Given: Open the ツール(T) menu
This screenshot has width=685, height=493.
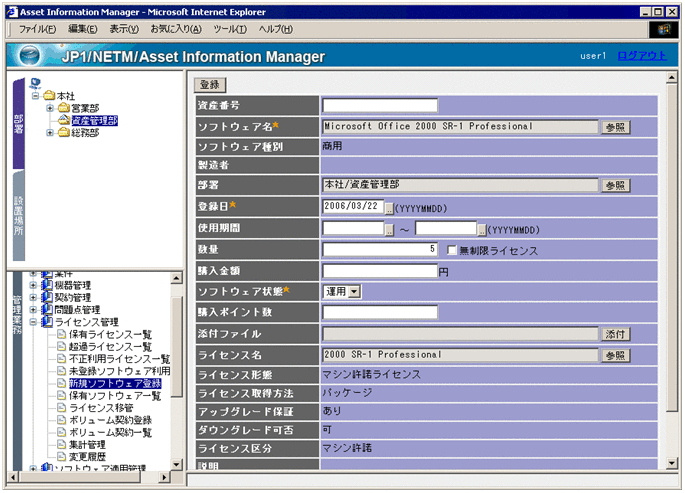Looking at the screenshot, I should (230, 29).
